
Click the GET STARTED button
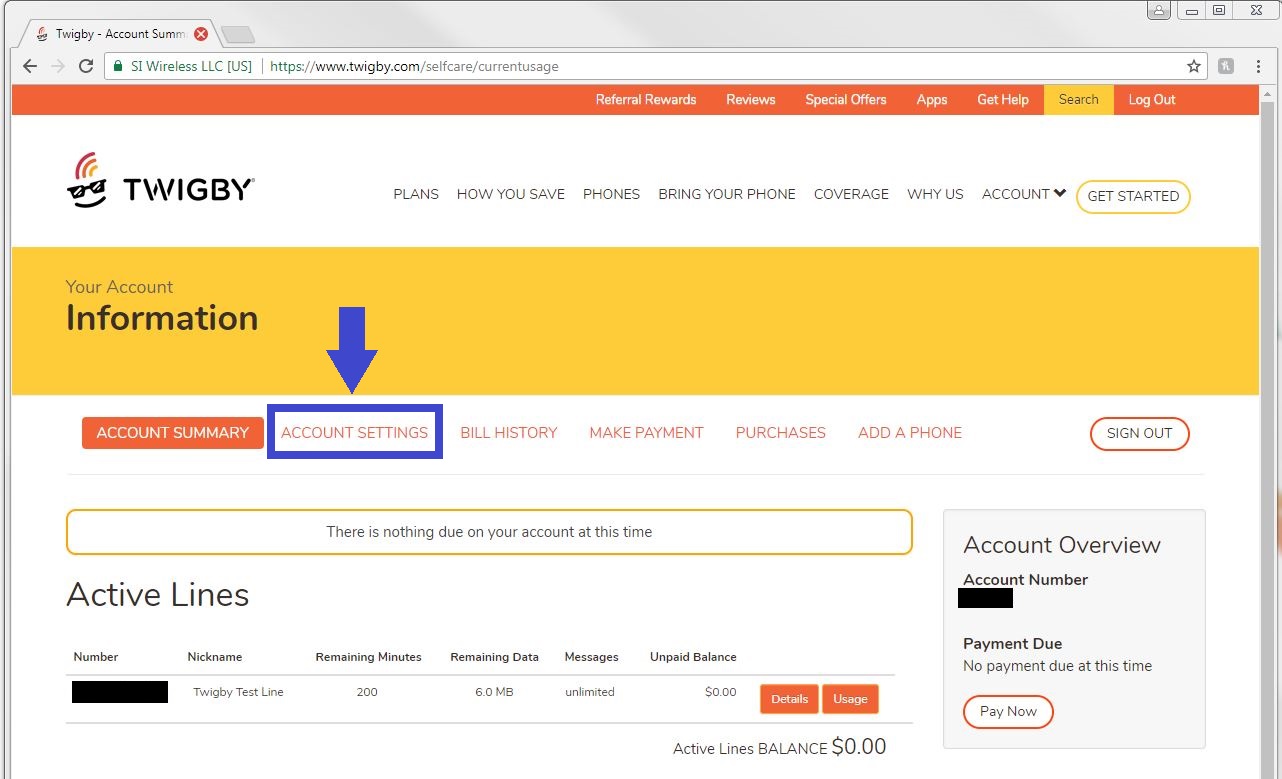pyautogui.click(x=1133, y=196)
